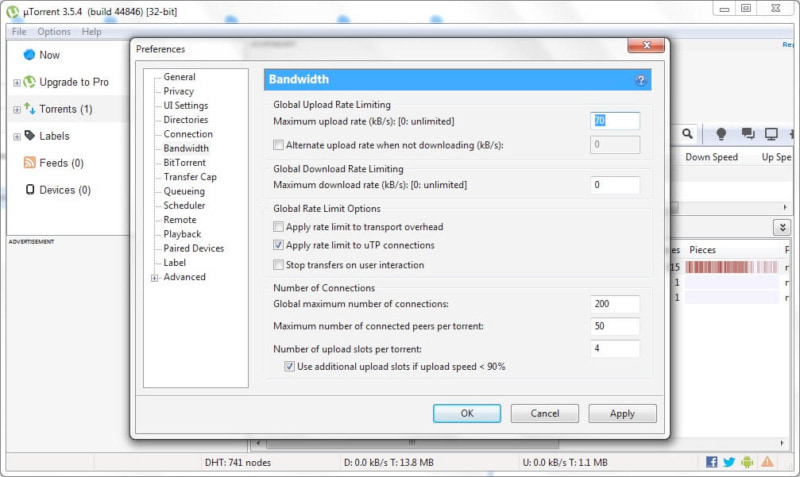The width and height of the screenshot is (800, 477).
Task: Click the Labels tag icon
Action: pos(30,135)
